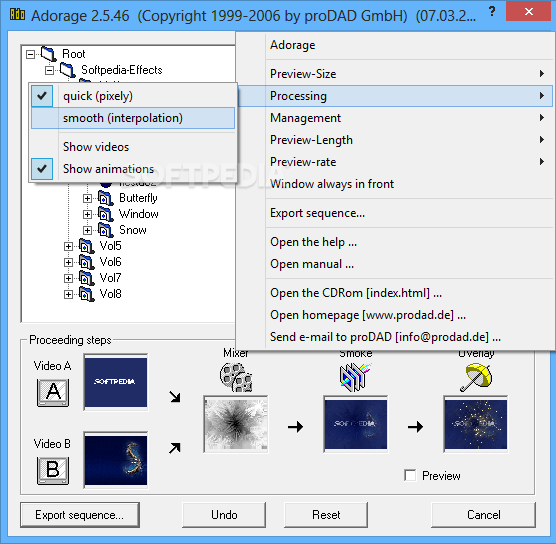Click the Snow effect folder icon
The height and width of the screenshot is (544, 556).
pyautogui.click(x=105, y=230)
